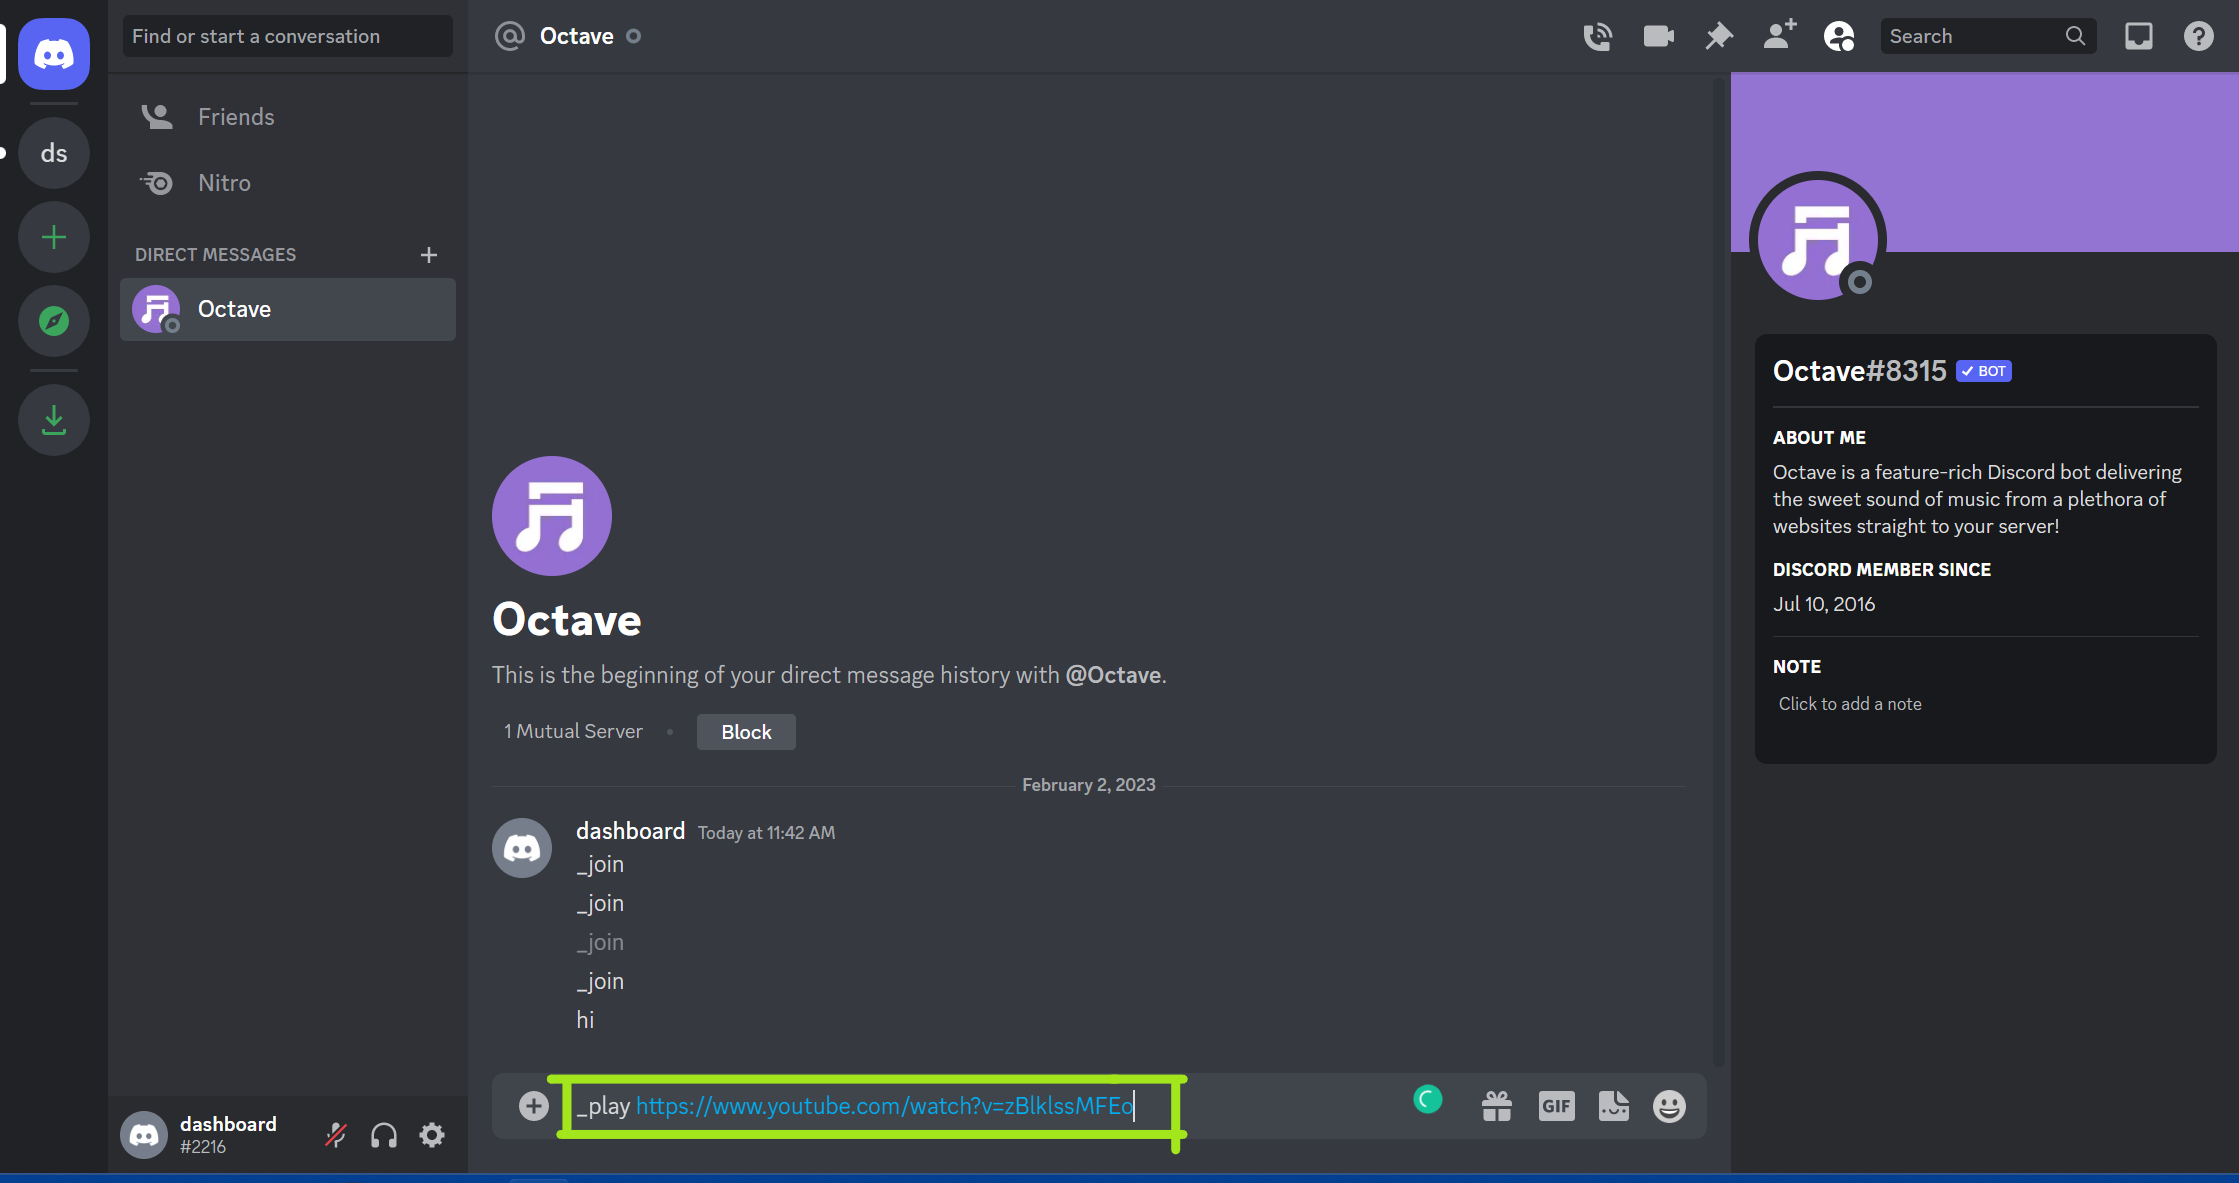2239x1183 pixels.
Task: Click the Block button on Octave profile
Action: (746, 731)
